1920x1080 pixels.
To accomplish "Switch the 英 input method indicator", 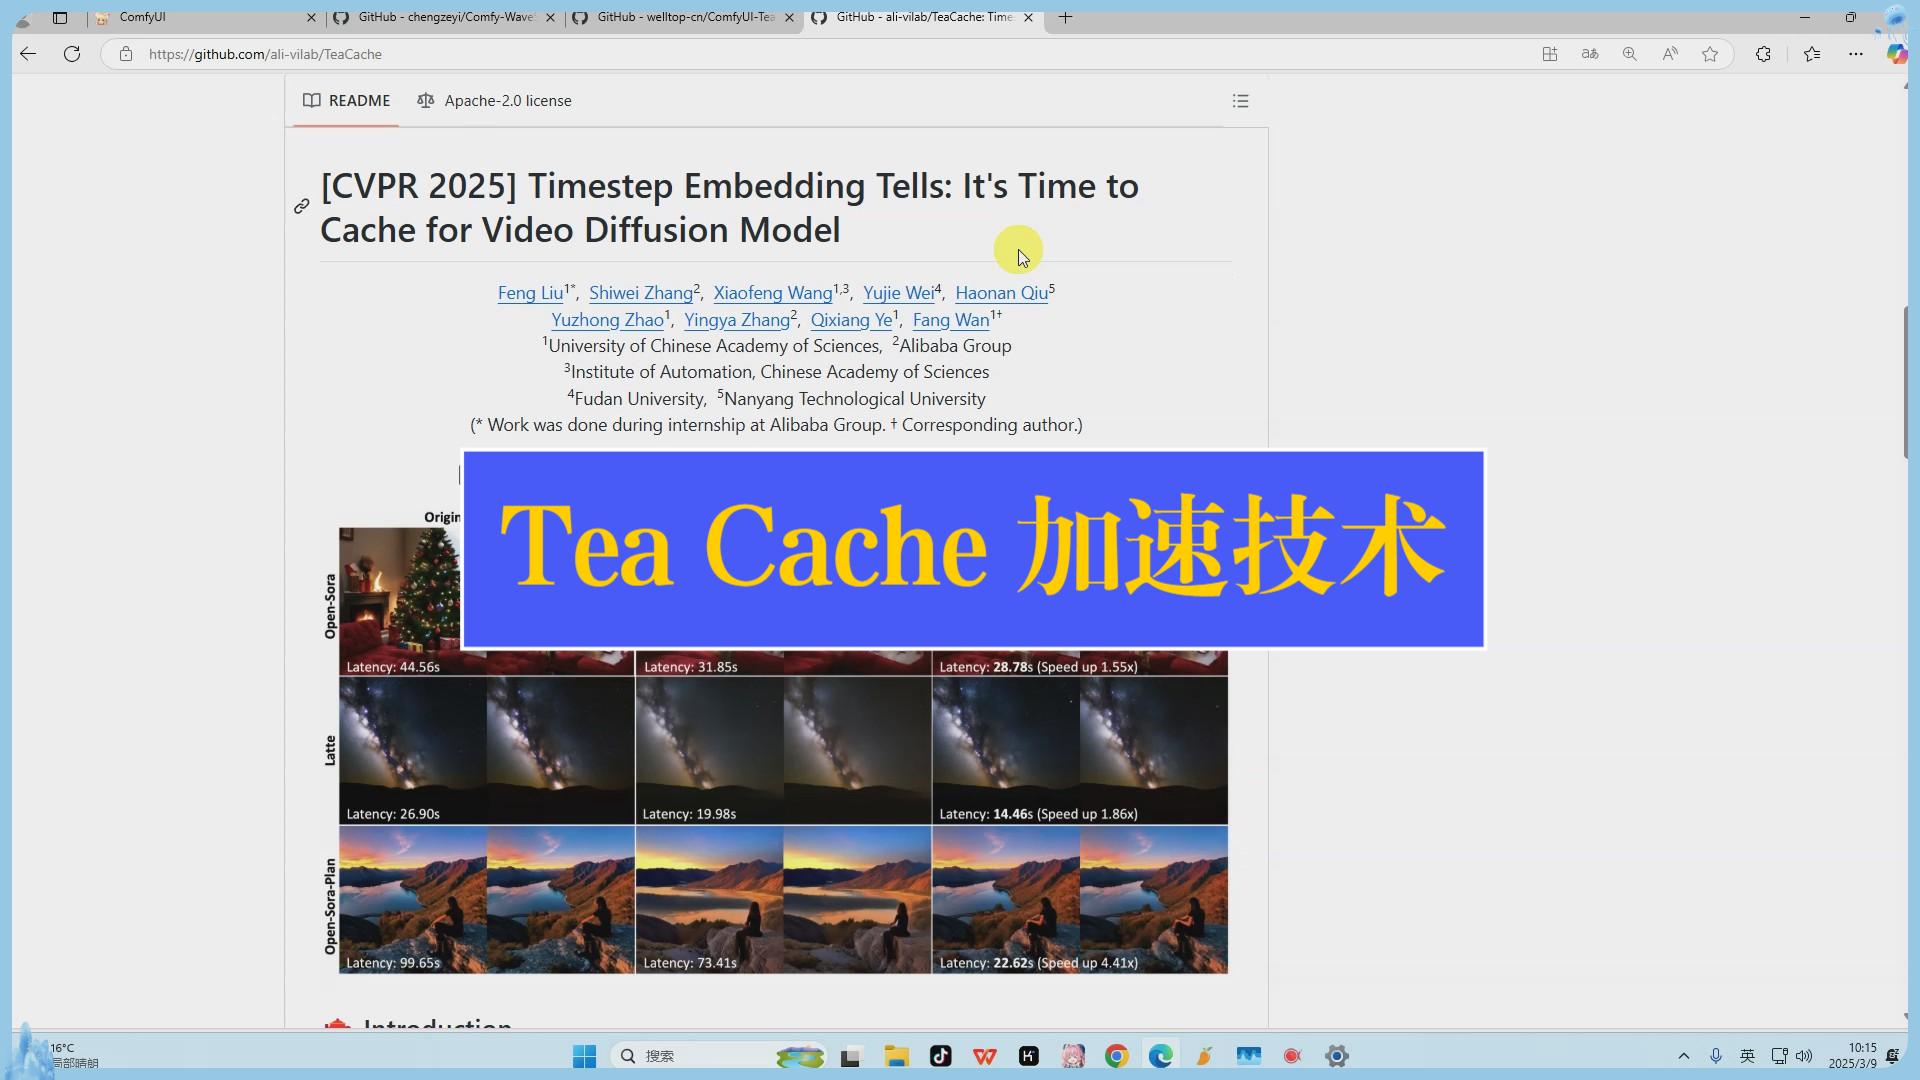I will pos(1747,1056).
